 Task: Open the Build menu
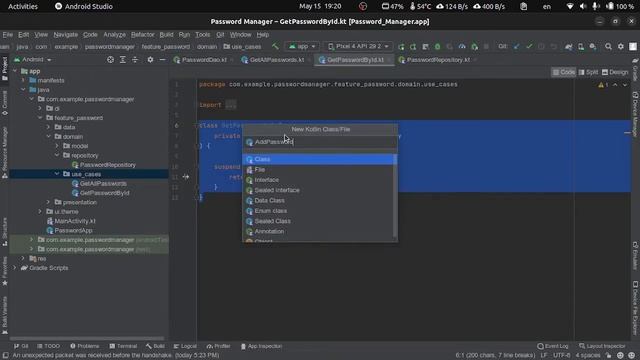point(166,35)
